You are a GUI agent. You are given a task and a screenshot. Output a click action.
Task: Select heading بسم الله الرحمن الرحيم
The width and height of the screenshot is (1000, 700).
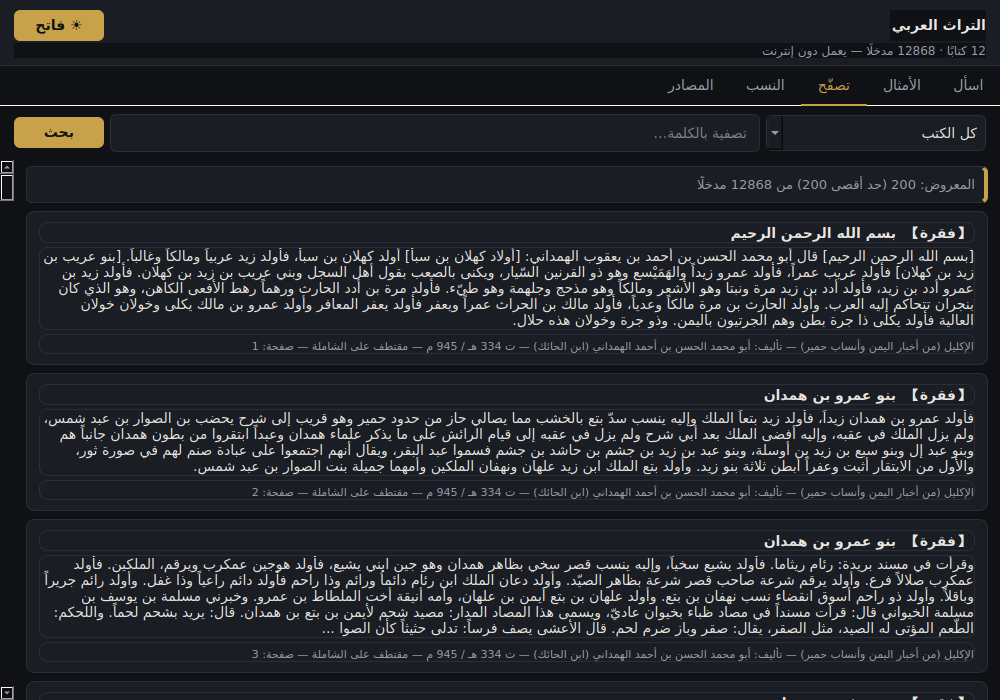pyautogui.click(x=813, y=233)
